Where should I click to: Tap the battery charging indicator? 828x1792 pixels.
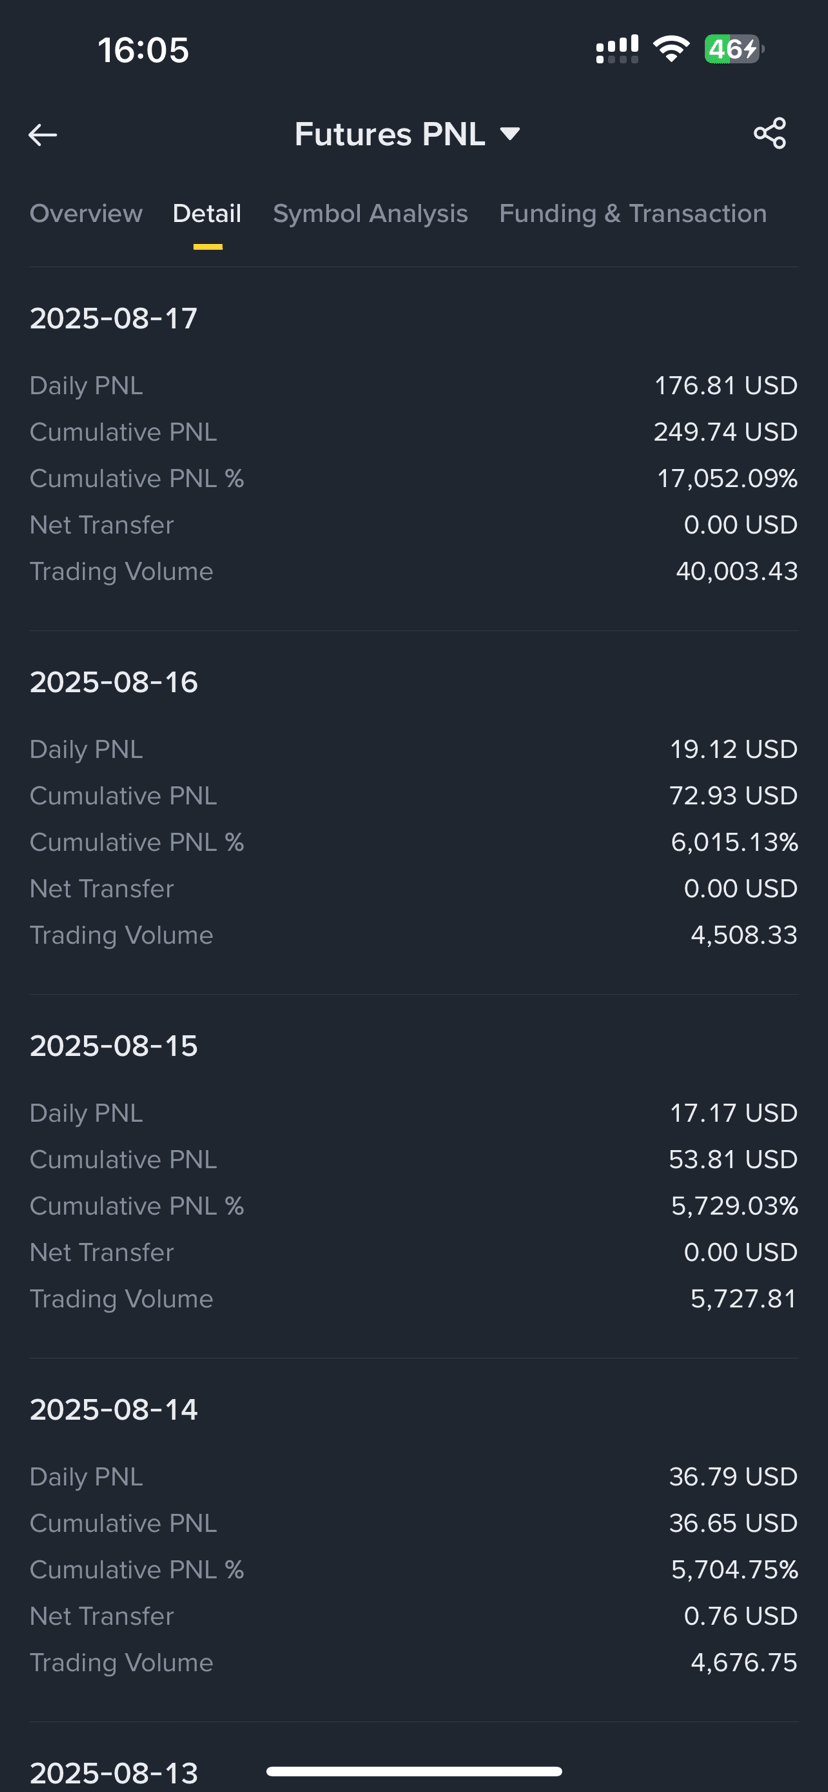[x=734, y=49]
